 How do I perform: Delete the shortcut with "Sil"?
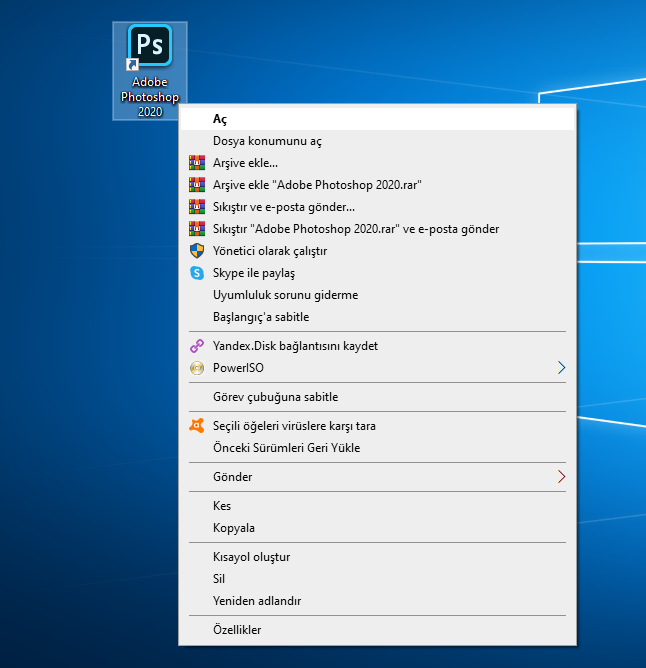(219, 579)
